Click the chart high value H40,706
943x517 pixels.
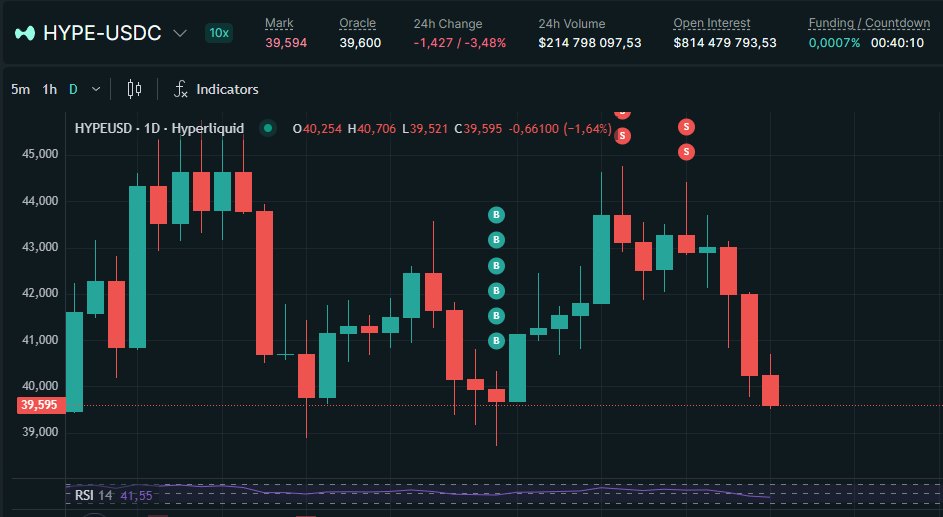(x=372, y=129)
